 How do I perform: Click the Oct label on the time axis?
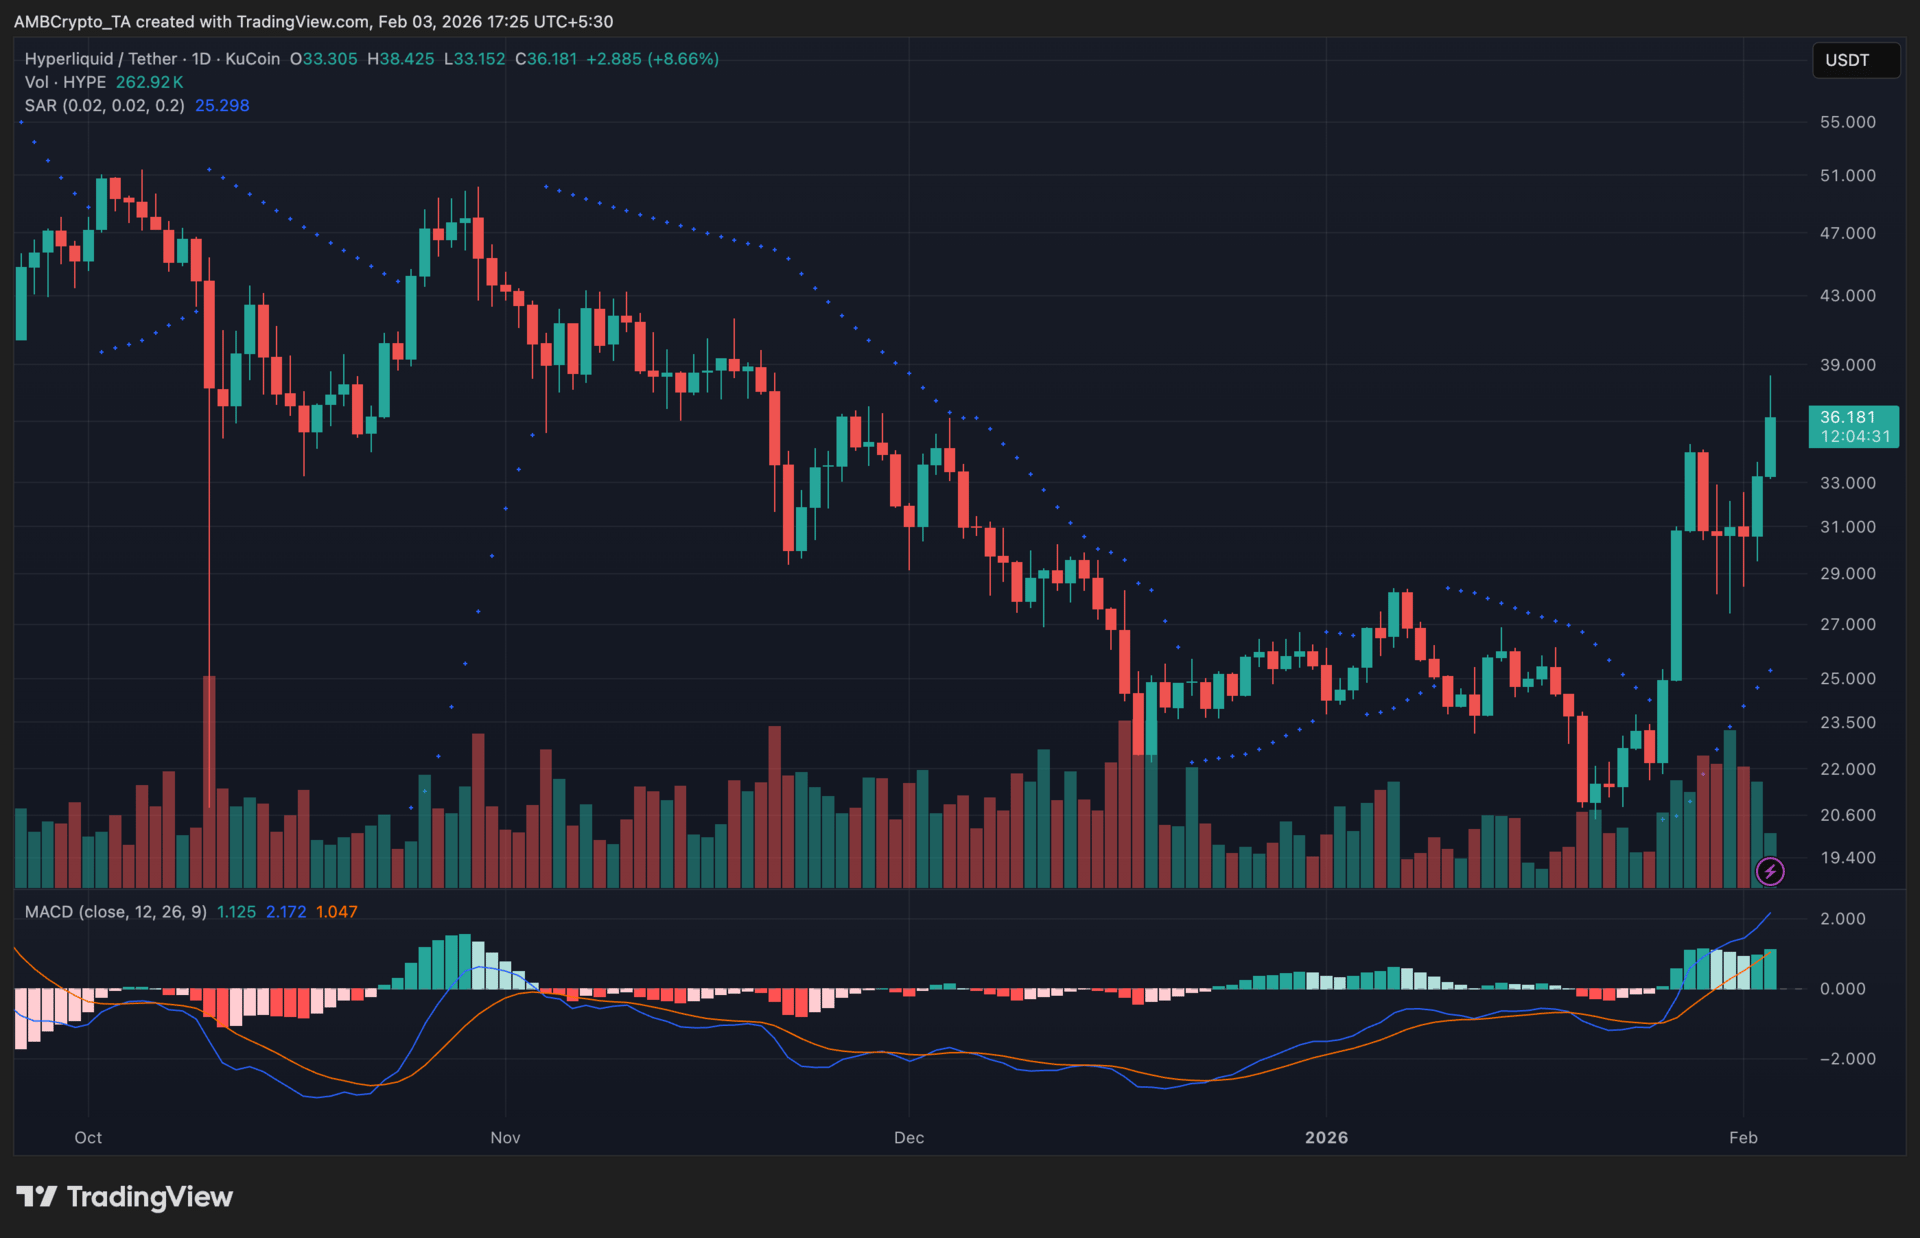coord(88,1137)
